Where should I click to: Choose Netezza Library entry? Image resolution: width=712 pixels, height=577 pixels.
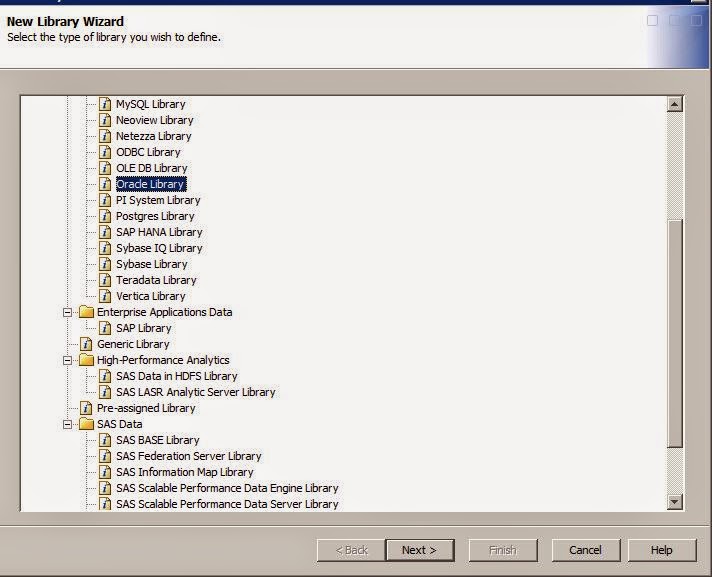153,136
